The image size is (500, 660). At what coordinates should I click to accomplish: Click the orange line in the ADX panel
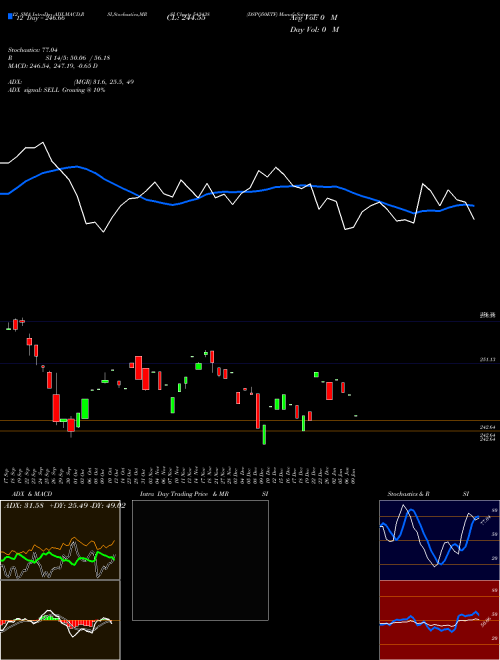(59, 546)
